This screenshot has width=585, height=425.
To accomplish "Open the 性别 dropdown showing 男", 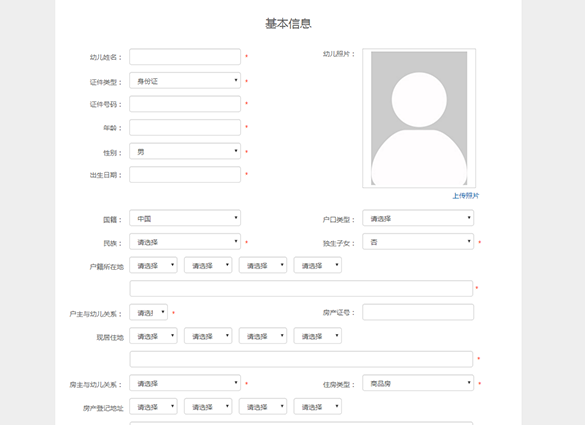I will pyautogui.click(x=185, y=151).
